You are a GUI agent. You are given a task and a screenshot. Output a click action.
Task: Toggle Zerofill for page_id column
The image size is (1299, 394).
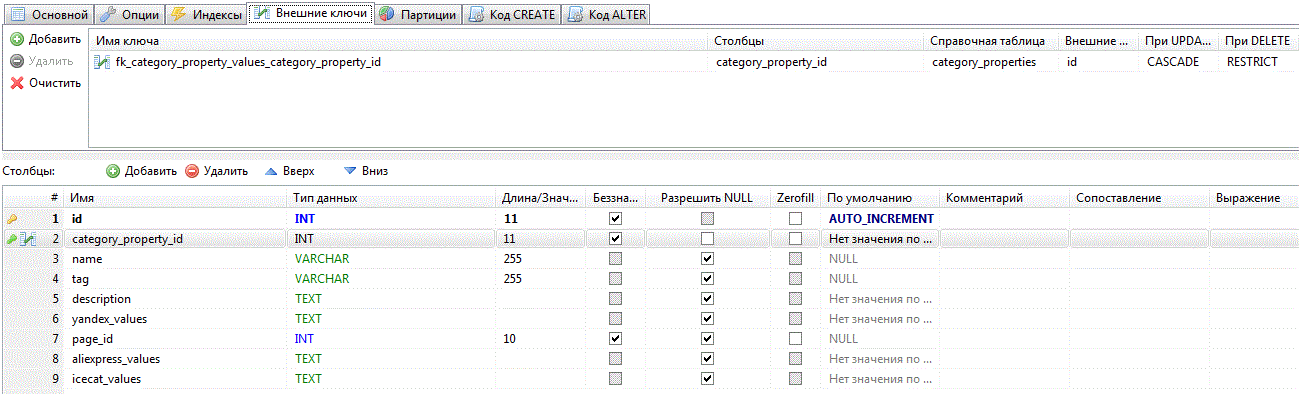pos(795,339)
